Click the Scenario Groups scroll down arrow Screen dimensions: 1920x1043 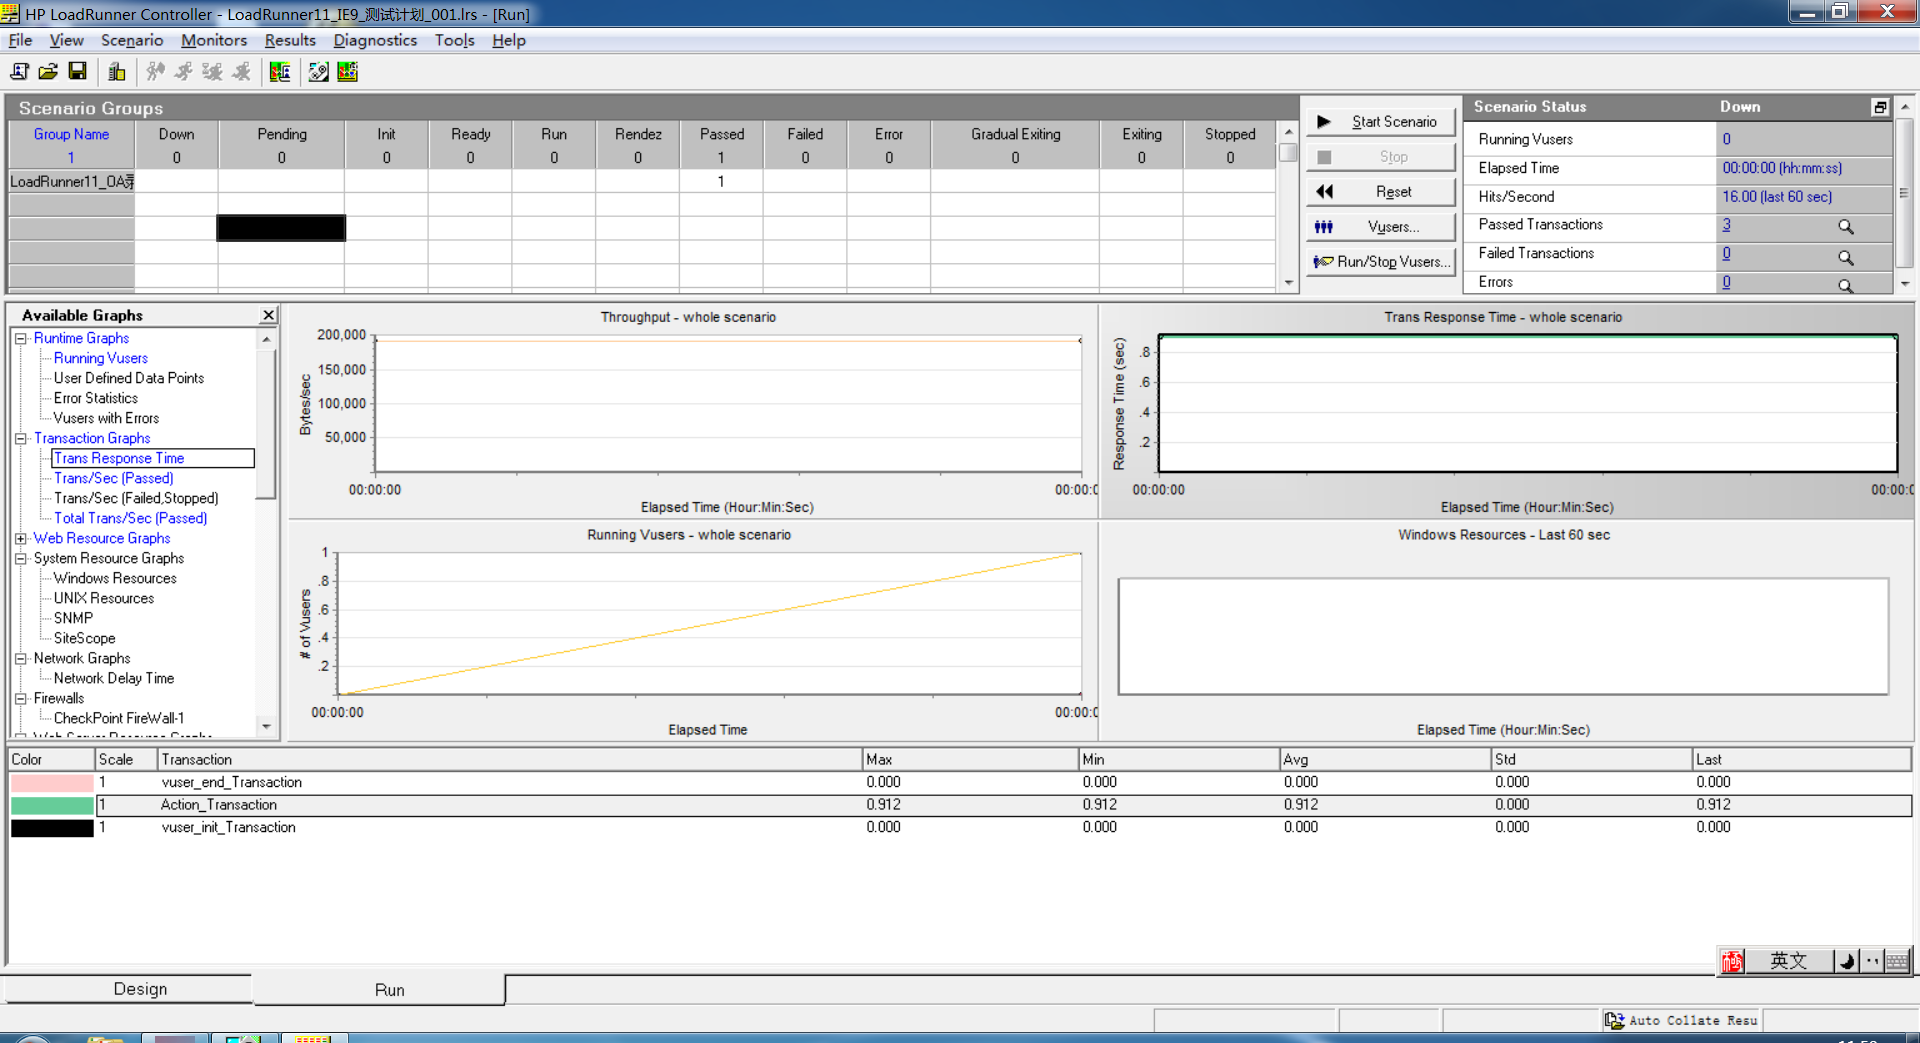coord(1288,283)
